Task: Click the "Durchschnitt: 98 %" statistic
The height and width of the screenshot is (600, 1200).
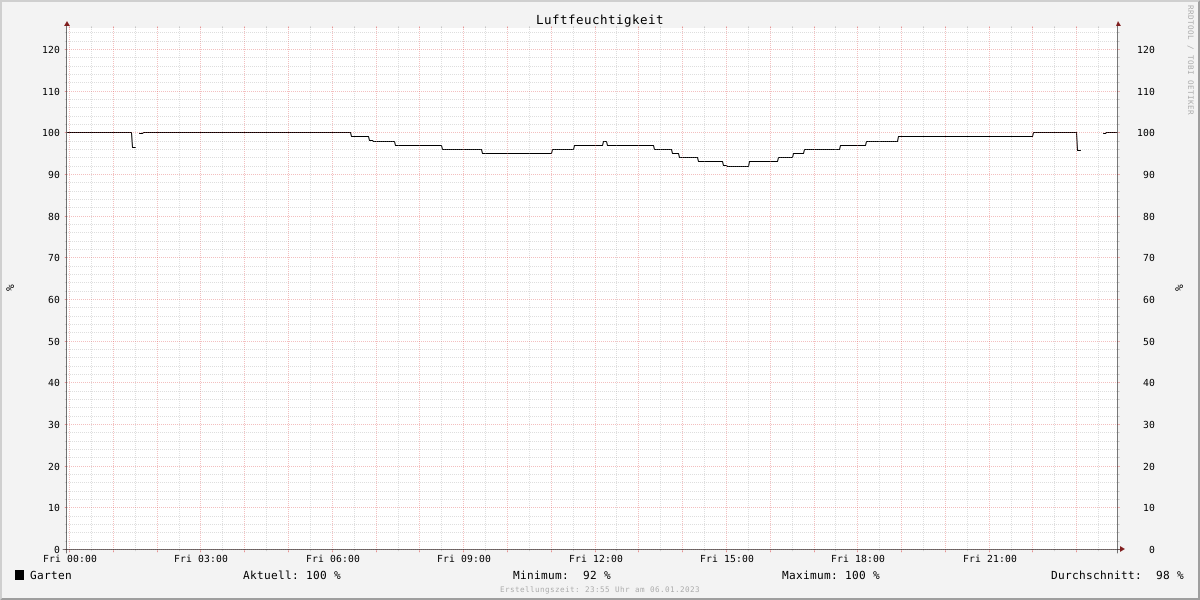Action: point(1117,575)
